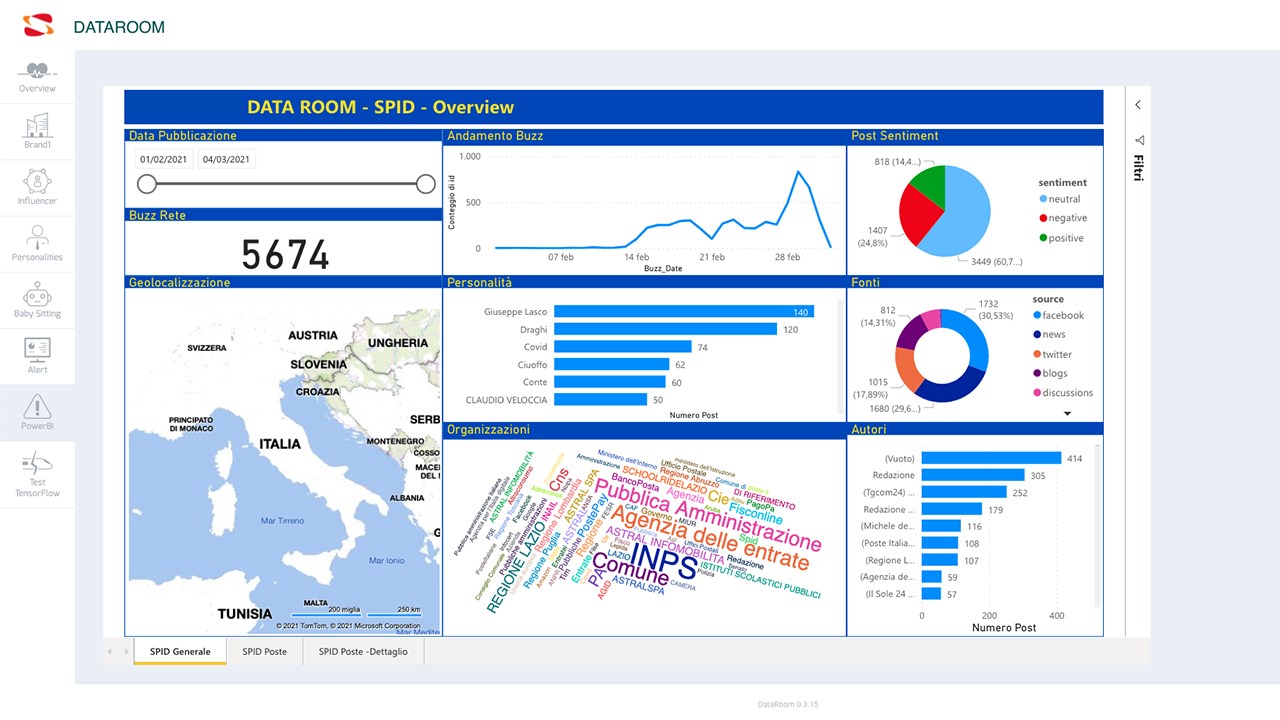Screen dimensions: 1280x720
Task: Open Test TensorFlow sidebar item
Action: [x=37, y=474]
